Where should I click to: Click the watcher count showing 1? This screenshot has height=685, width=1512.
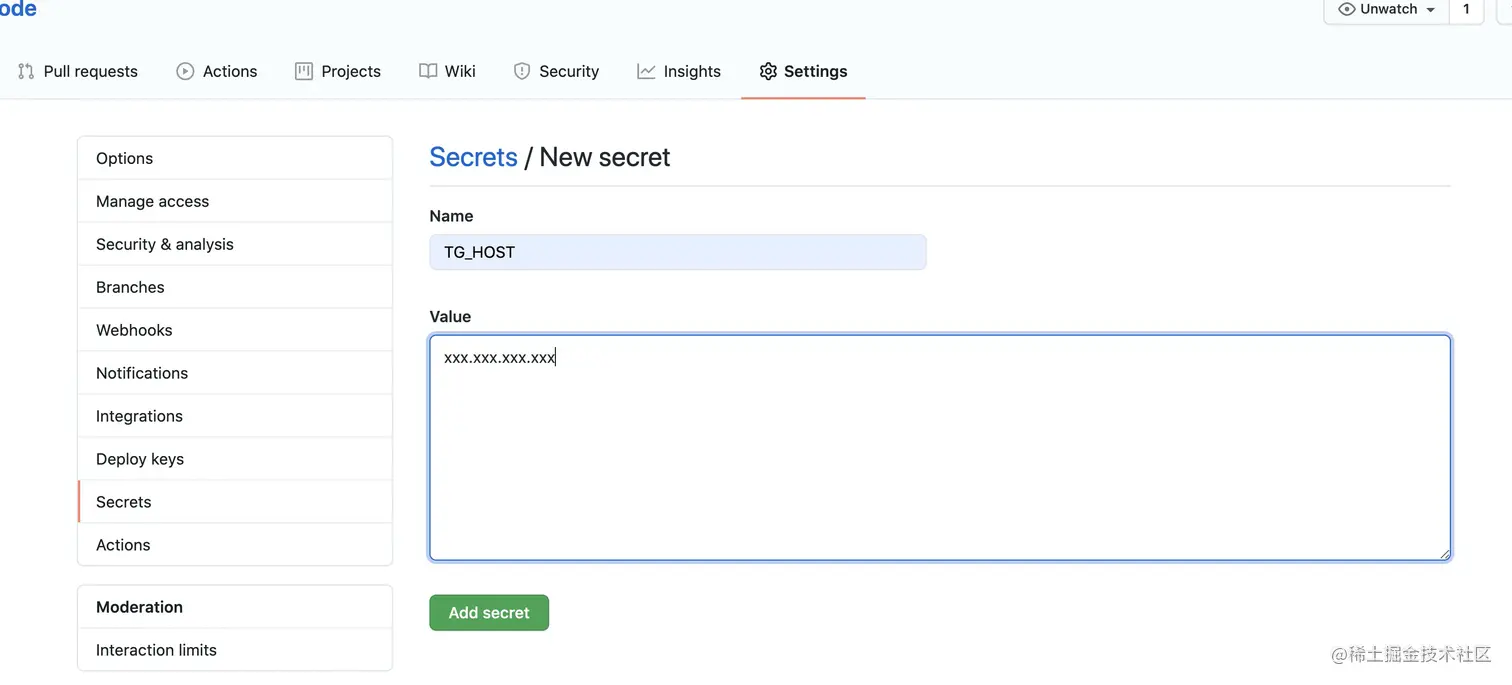(x=1466, y=9)
